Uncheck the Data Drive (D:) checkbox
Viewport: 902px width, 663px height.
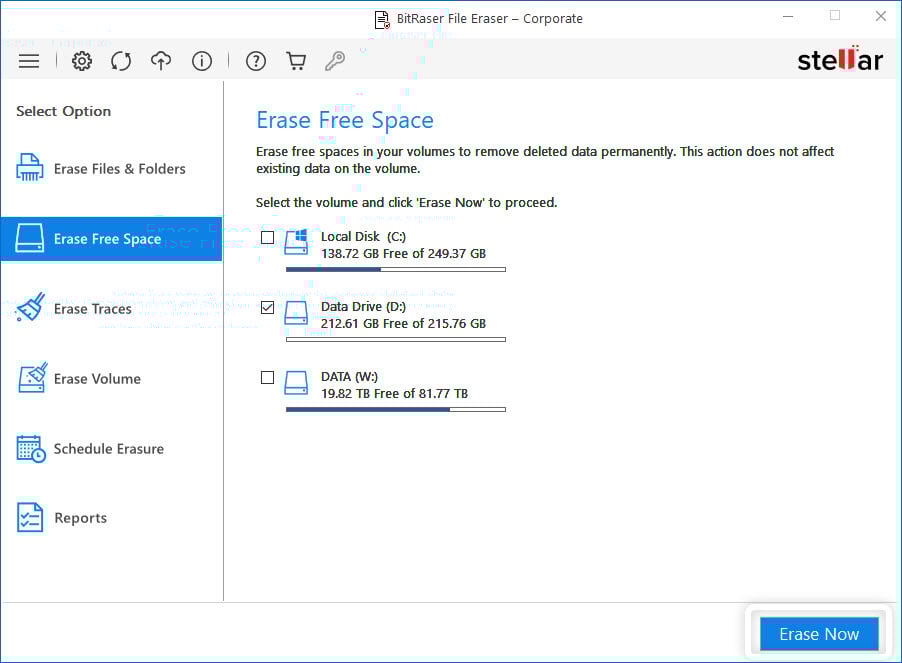(x=267, y=307)
